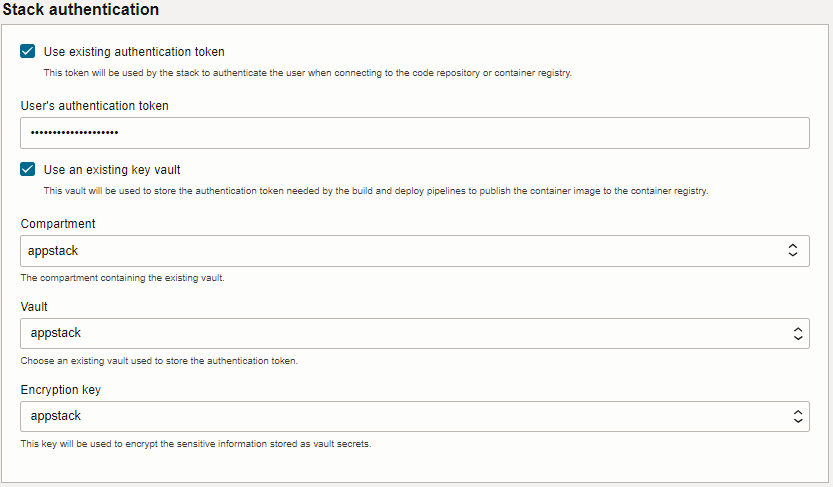Viewport: 833px width, 487px height.
Task: Click the up-down chevron icon in Compartment field
Action: [793, 250]
